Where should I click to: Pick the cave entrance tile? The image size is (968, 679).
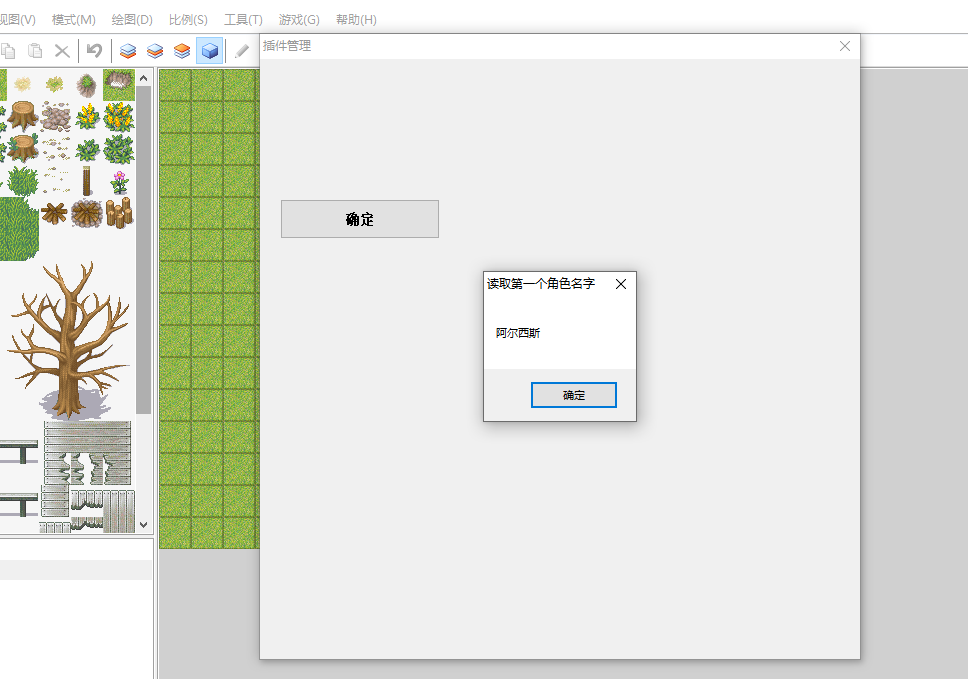[119, 85]
